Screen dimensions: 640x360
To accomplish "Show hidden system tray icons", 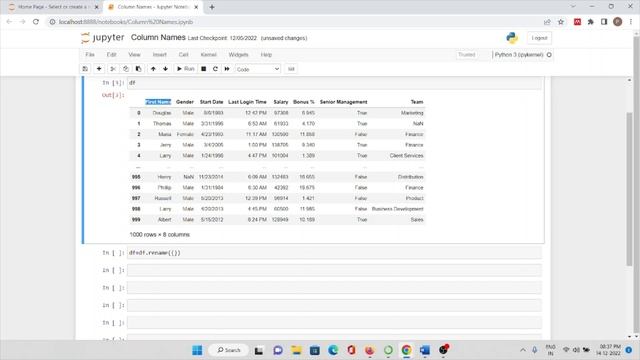I will tap(523, 350).
